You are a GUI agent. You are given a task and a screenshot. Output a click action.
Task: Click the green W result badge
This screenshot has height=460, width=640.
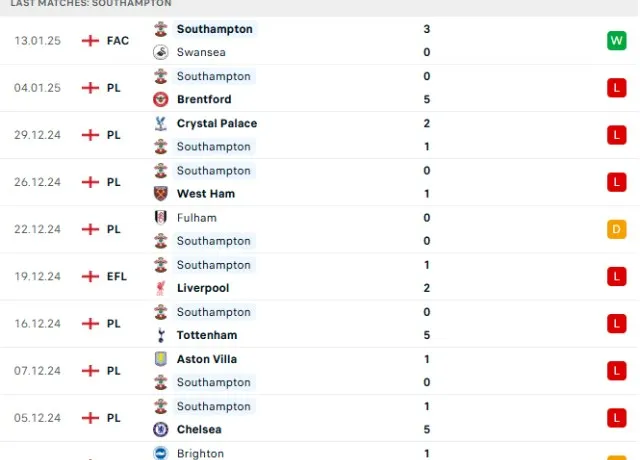pyautogui.click(x=615, y=41)
